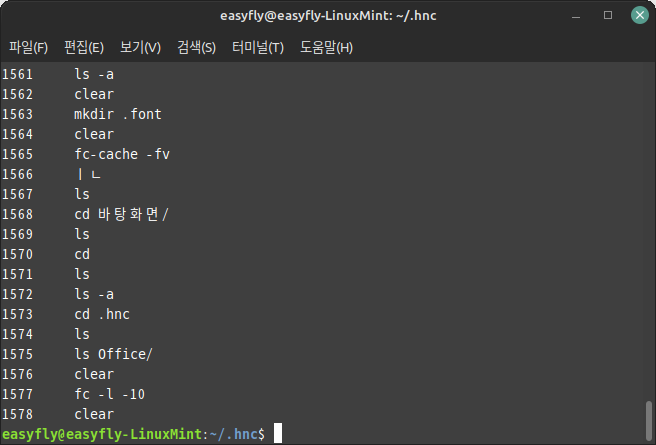This screenshot has width=656, height=445.
Task: Close the terminal window
Action: tap(640, 15)
